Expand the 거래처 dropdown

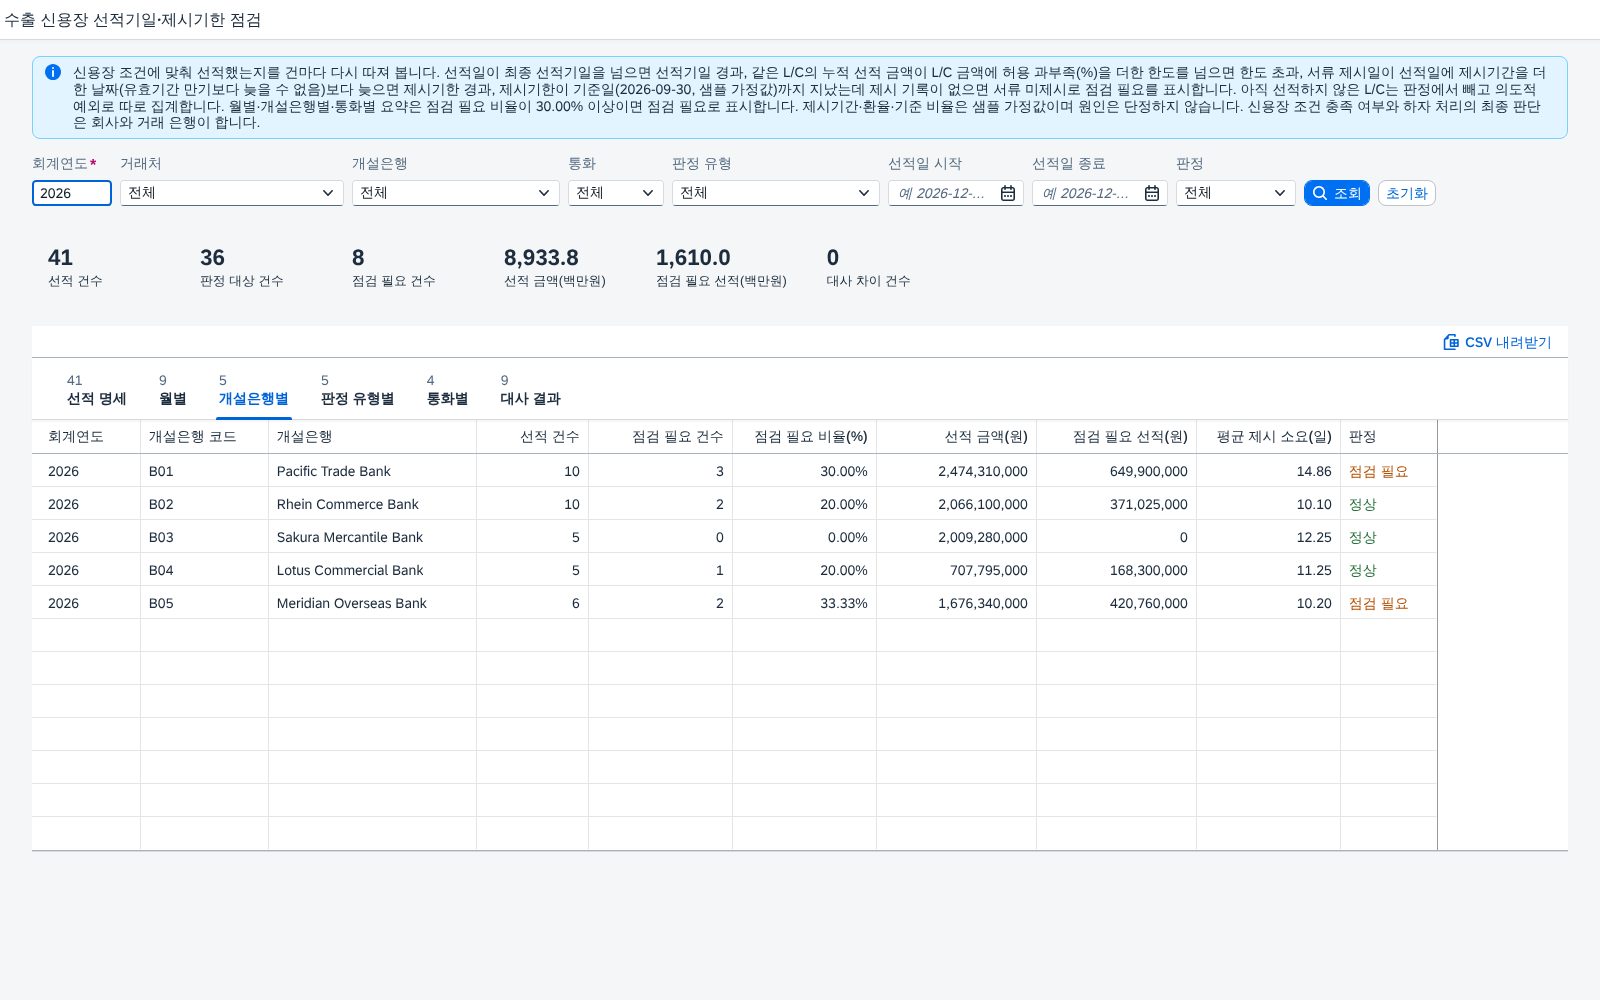click(328, 193)
